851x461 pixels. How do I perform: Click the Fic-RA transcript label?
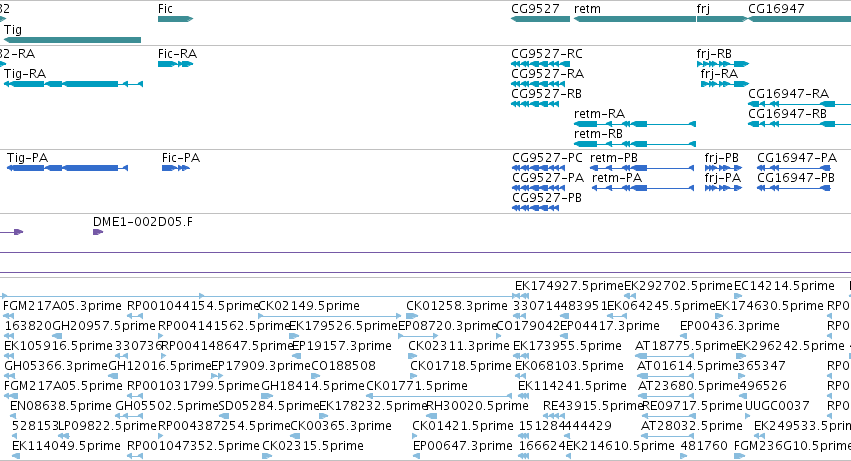(177, 54)
